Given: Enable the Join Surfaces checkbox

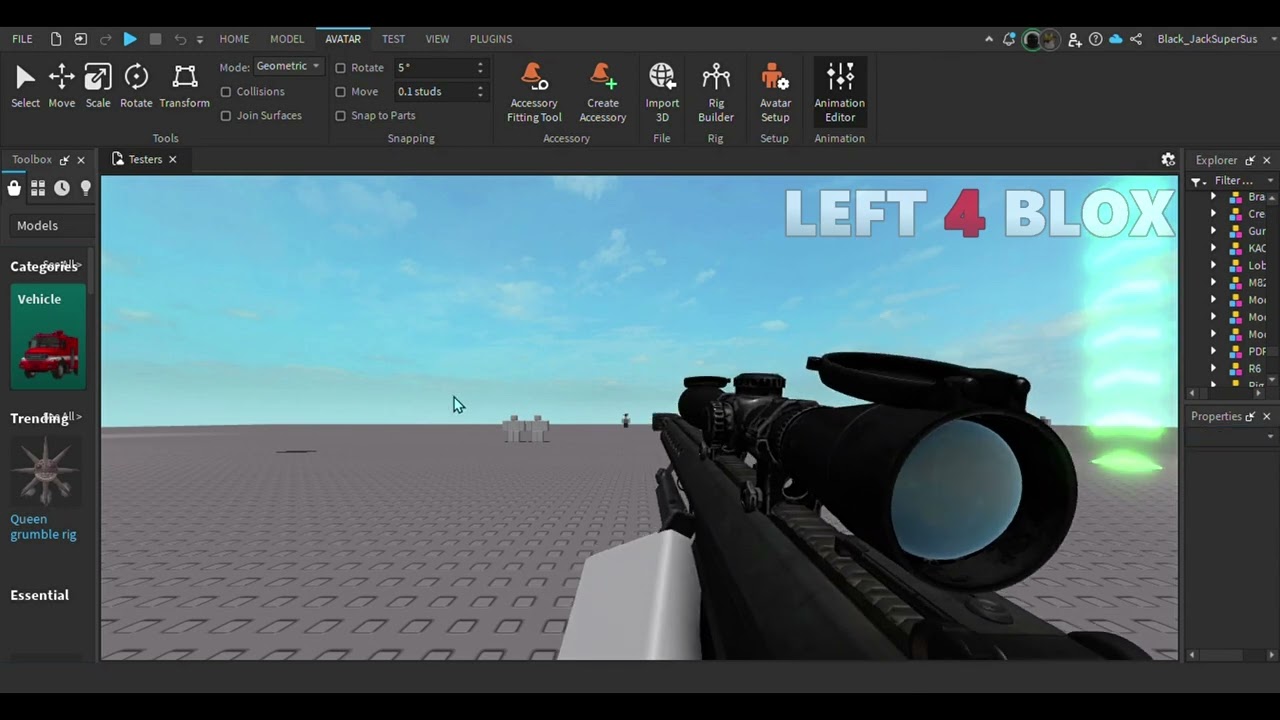Looking at the screenshot, I should (x=226, y=116).
